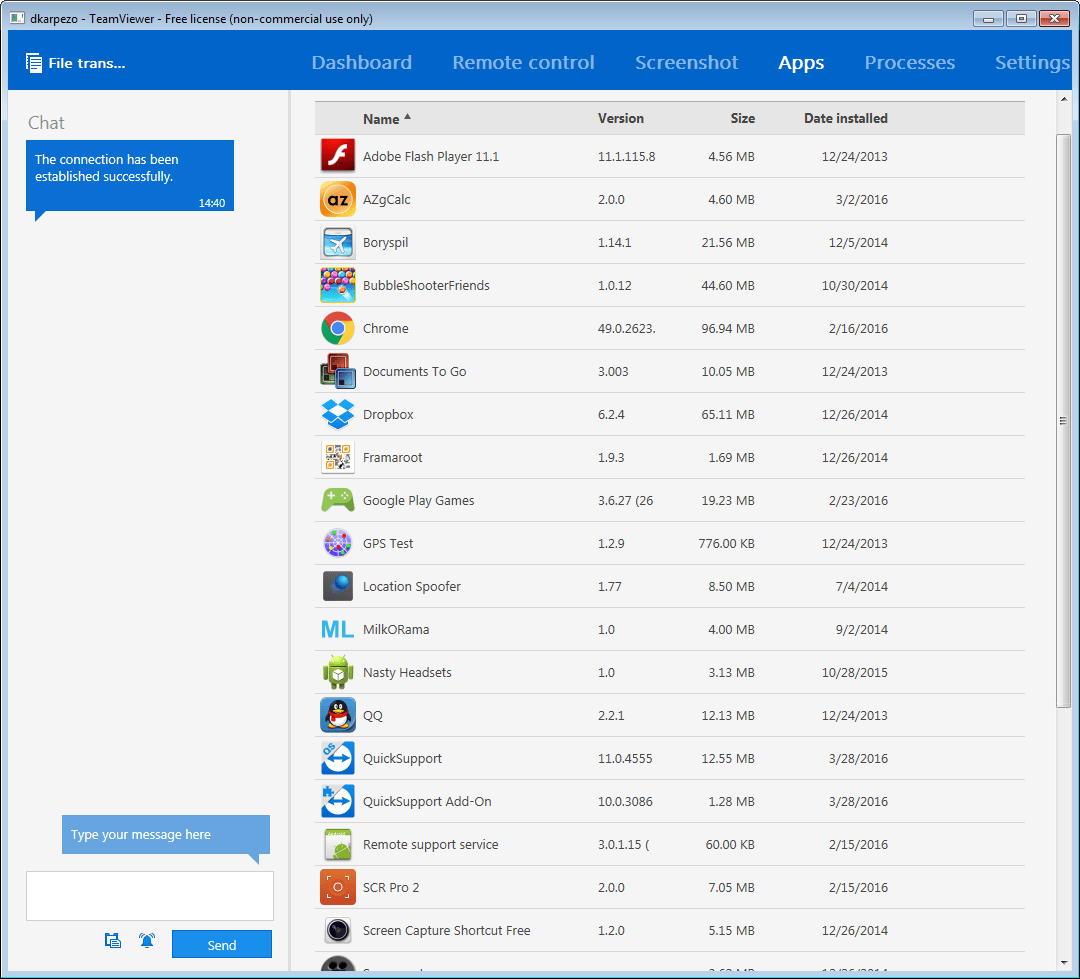Click the Google Play Games name text
Viewport: 1080px width, 979px height.
[418, 500]
